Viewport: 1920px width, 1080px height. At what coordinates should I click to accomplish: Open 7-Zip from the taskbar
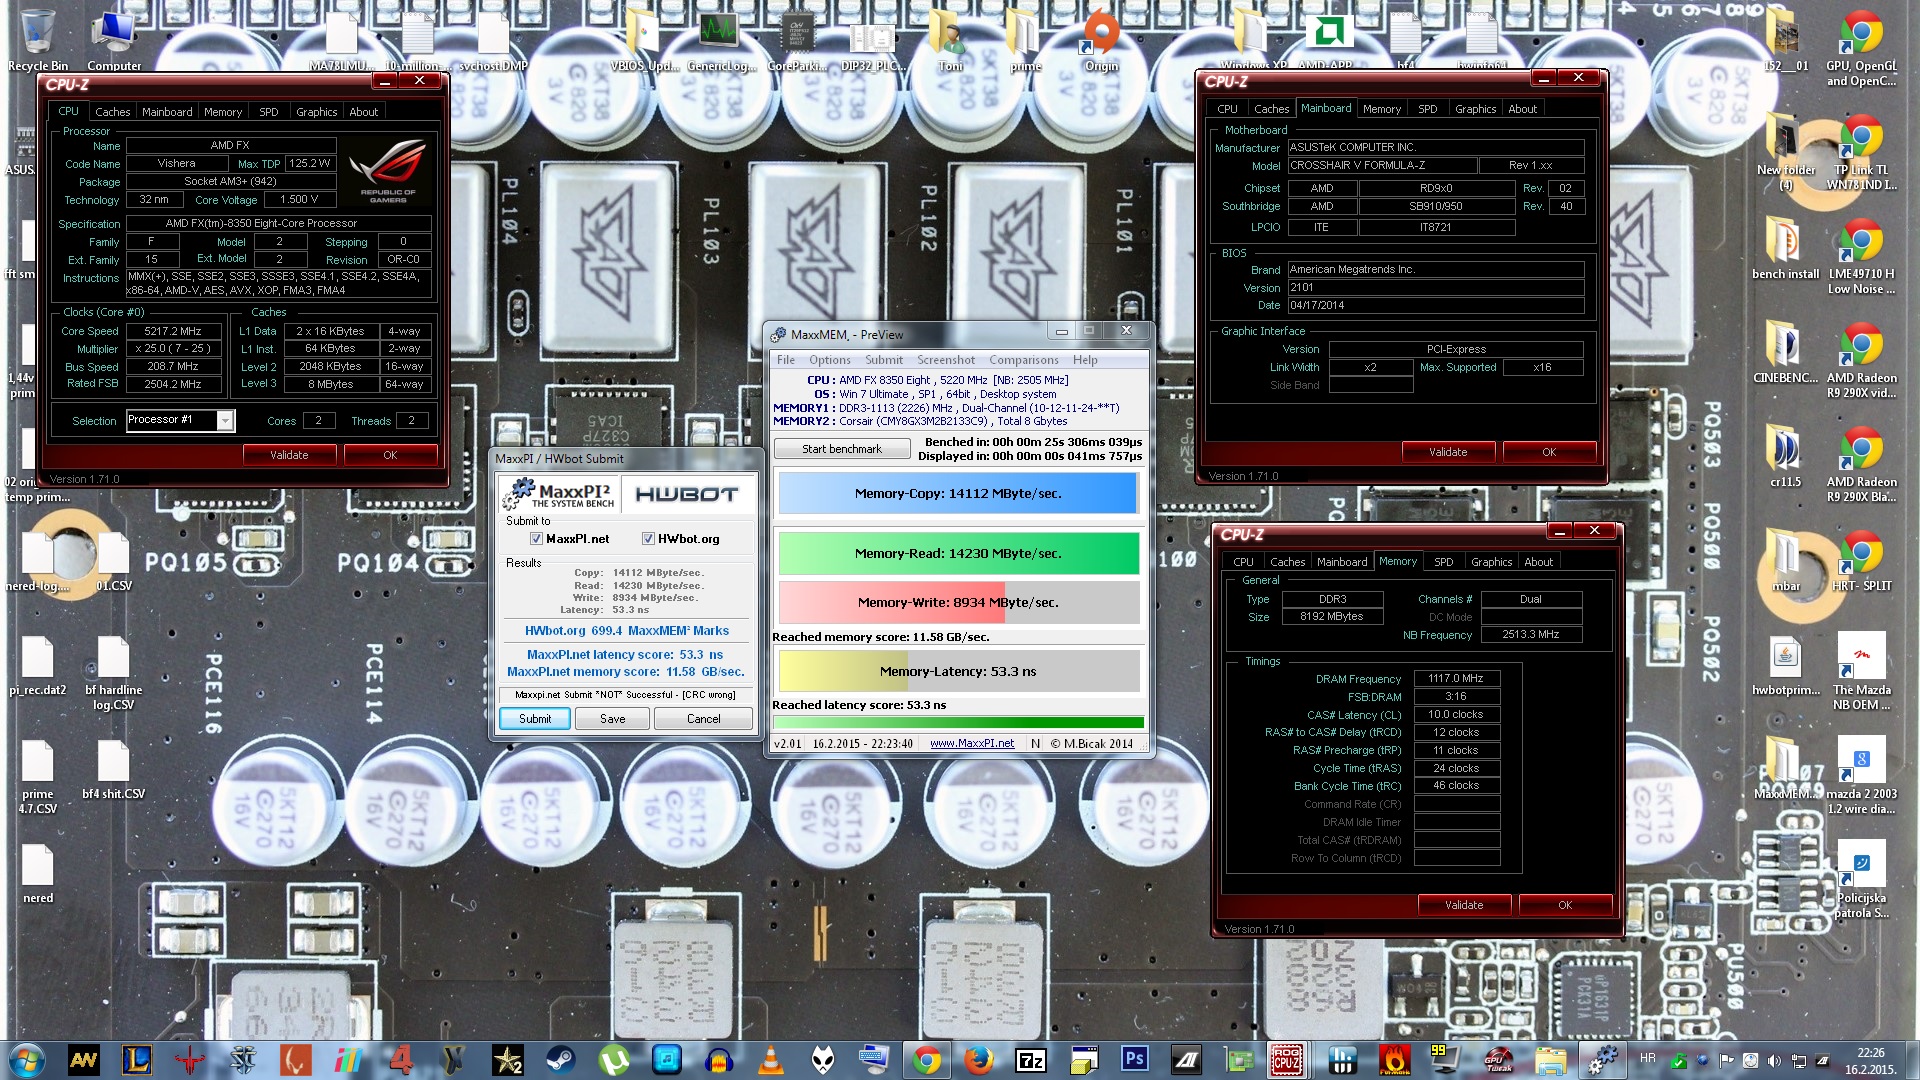click(x=1031, y=1060)
